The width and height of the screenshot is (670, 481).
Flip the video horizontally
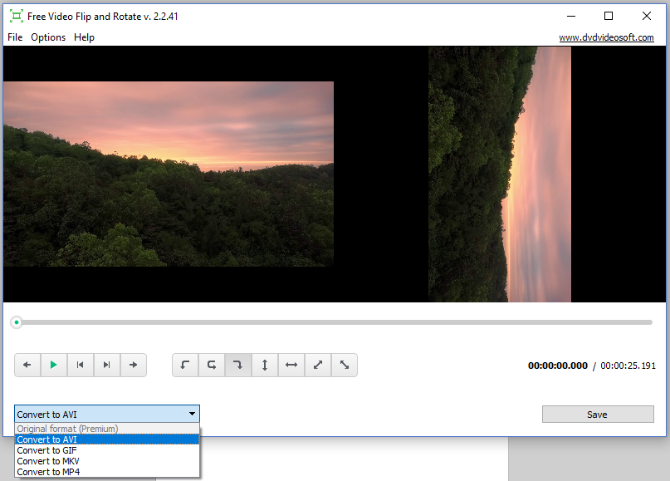pyautogui.click(x=291, y=365)
